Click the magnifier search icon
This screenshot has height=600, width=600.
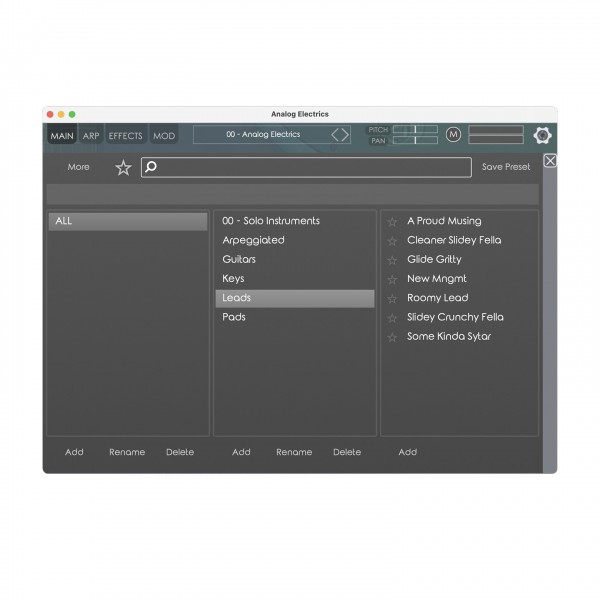click(151, 167)
